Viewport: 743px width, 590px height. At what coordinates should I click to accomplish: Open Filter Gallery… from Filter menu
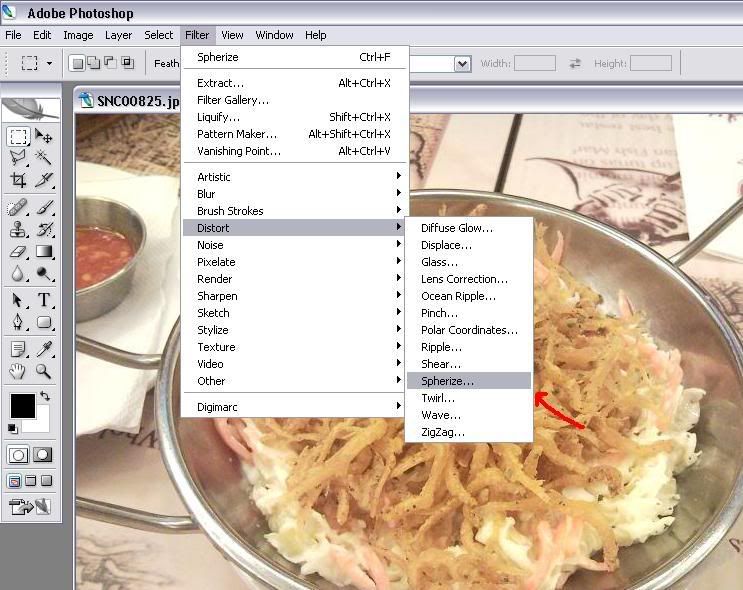pyautogui.click(x=295, y=100)
